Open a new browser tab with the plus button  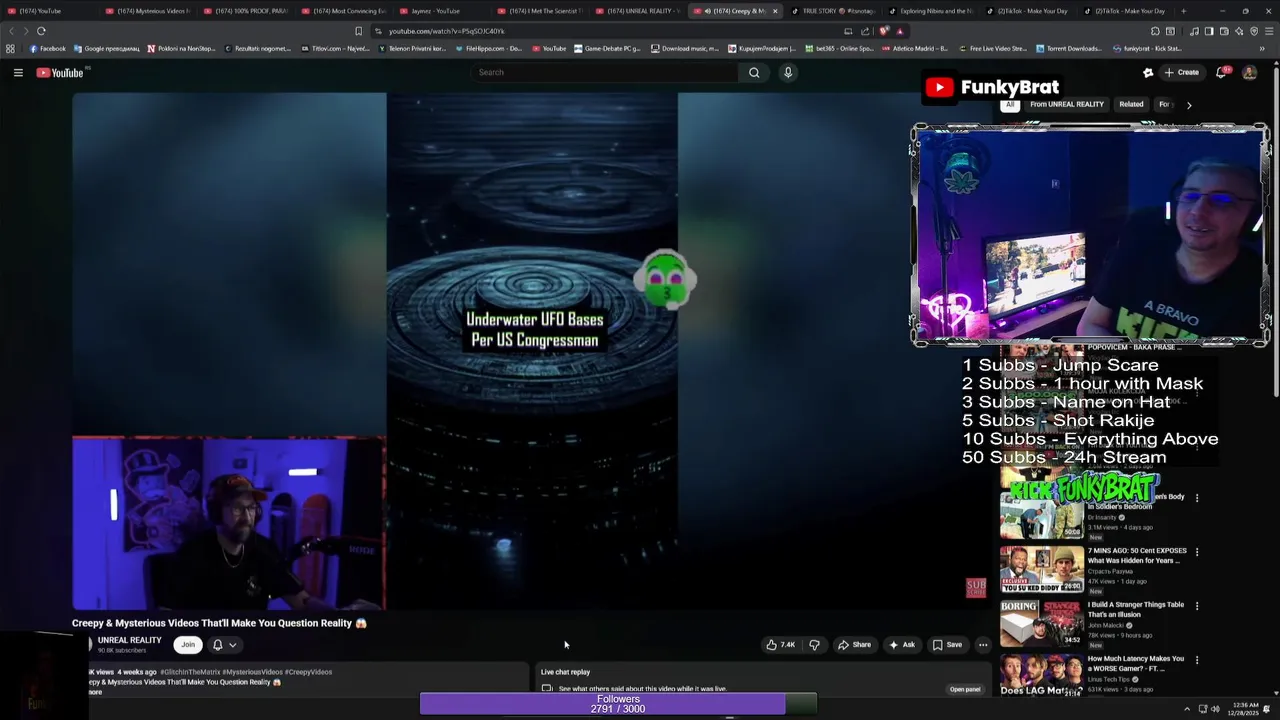1184,11
